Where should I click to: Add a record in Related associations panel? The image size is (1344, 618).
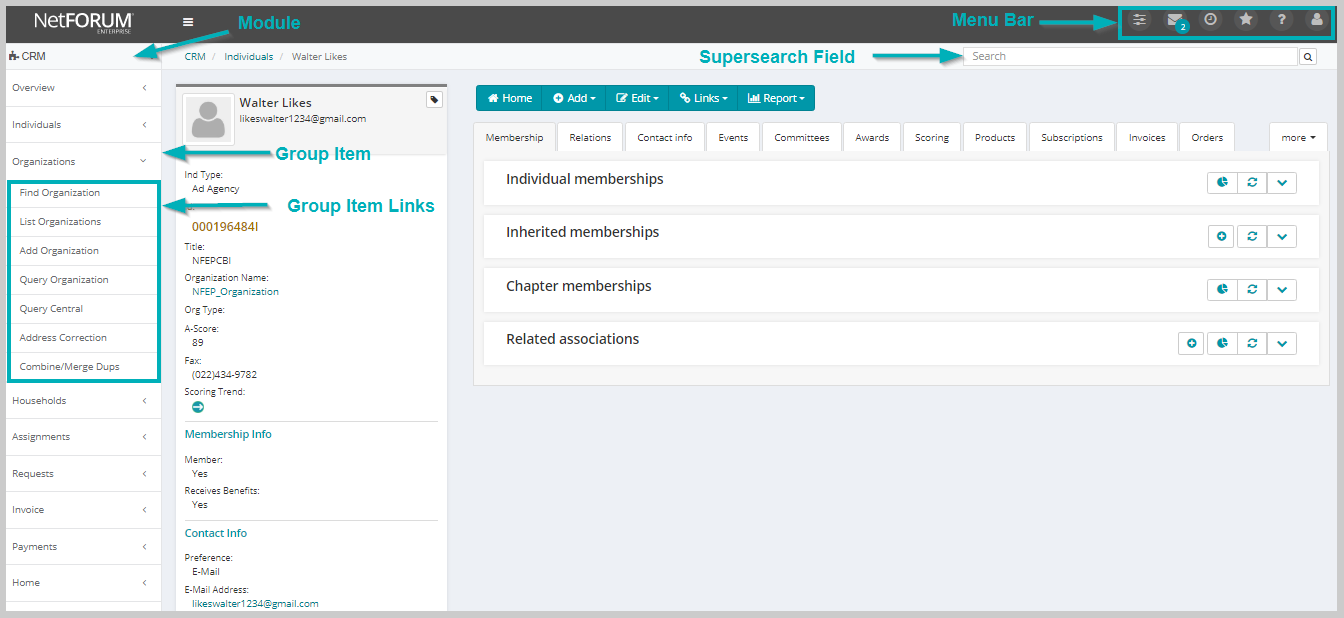(x=1191, y=342)
